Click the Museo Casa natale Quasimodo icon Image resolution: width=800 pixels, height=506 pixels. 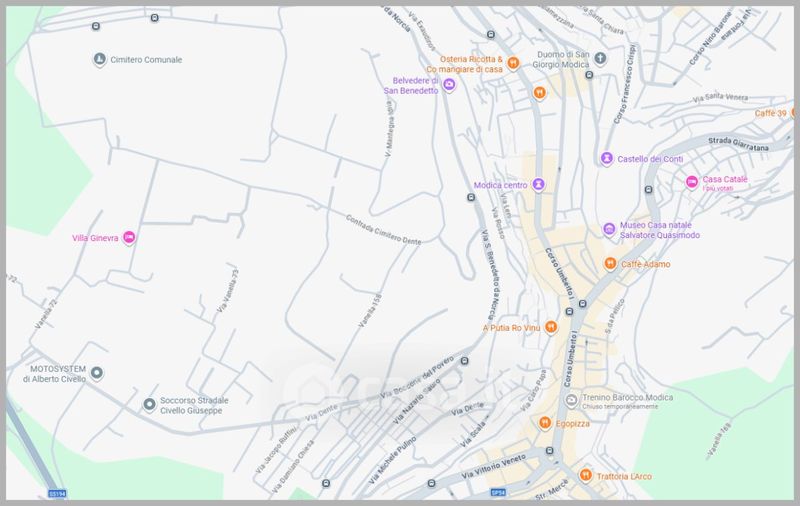coord(609,230)
